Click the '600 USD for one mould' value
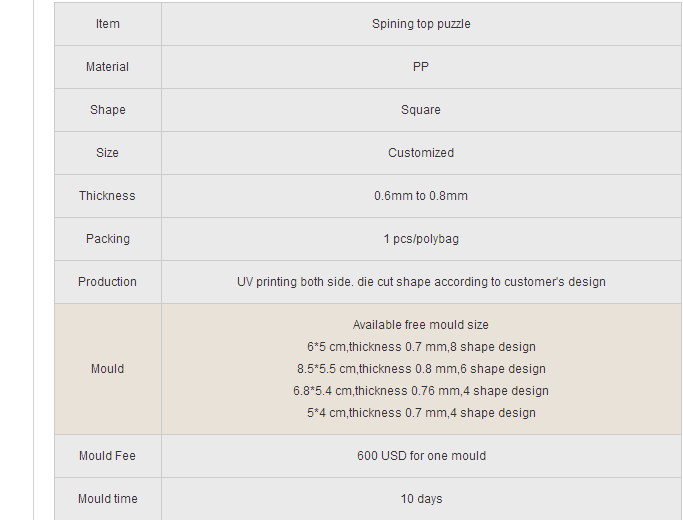The image size is (683, 520). [421, 456]
